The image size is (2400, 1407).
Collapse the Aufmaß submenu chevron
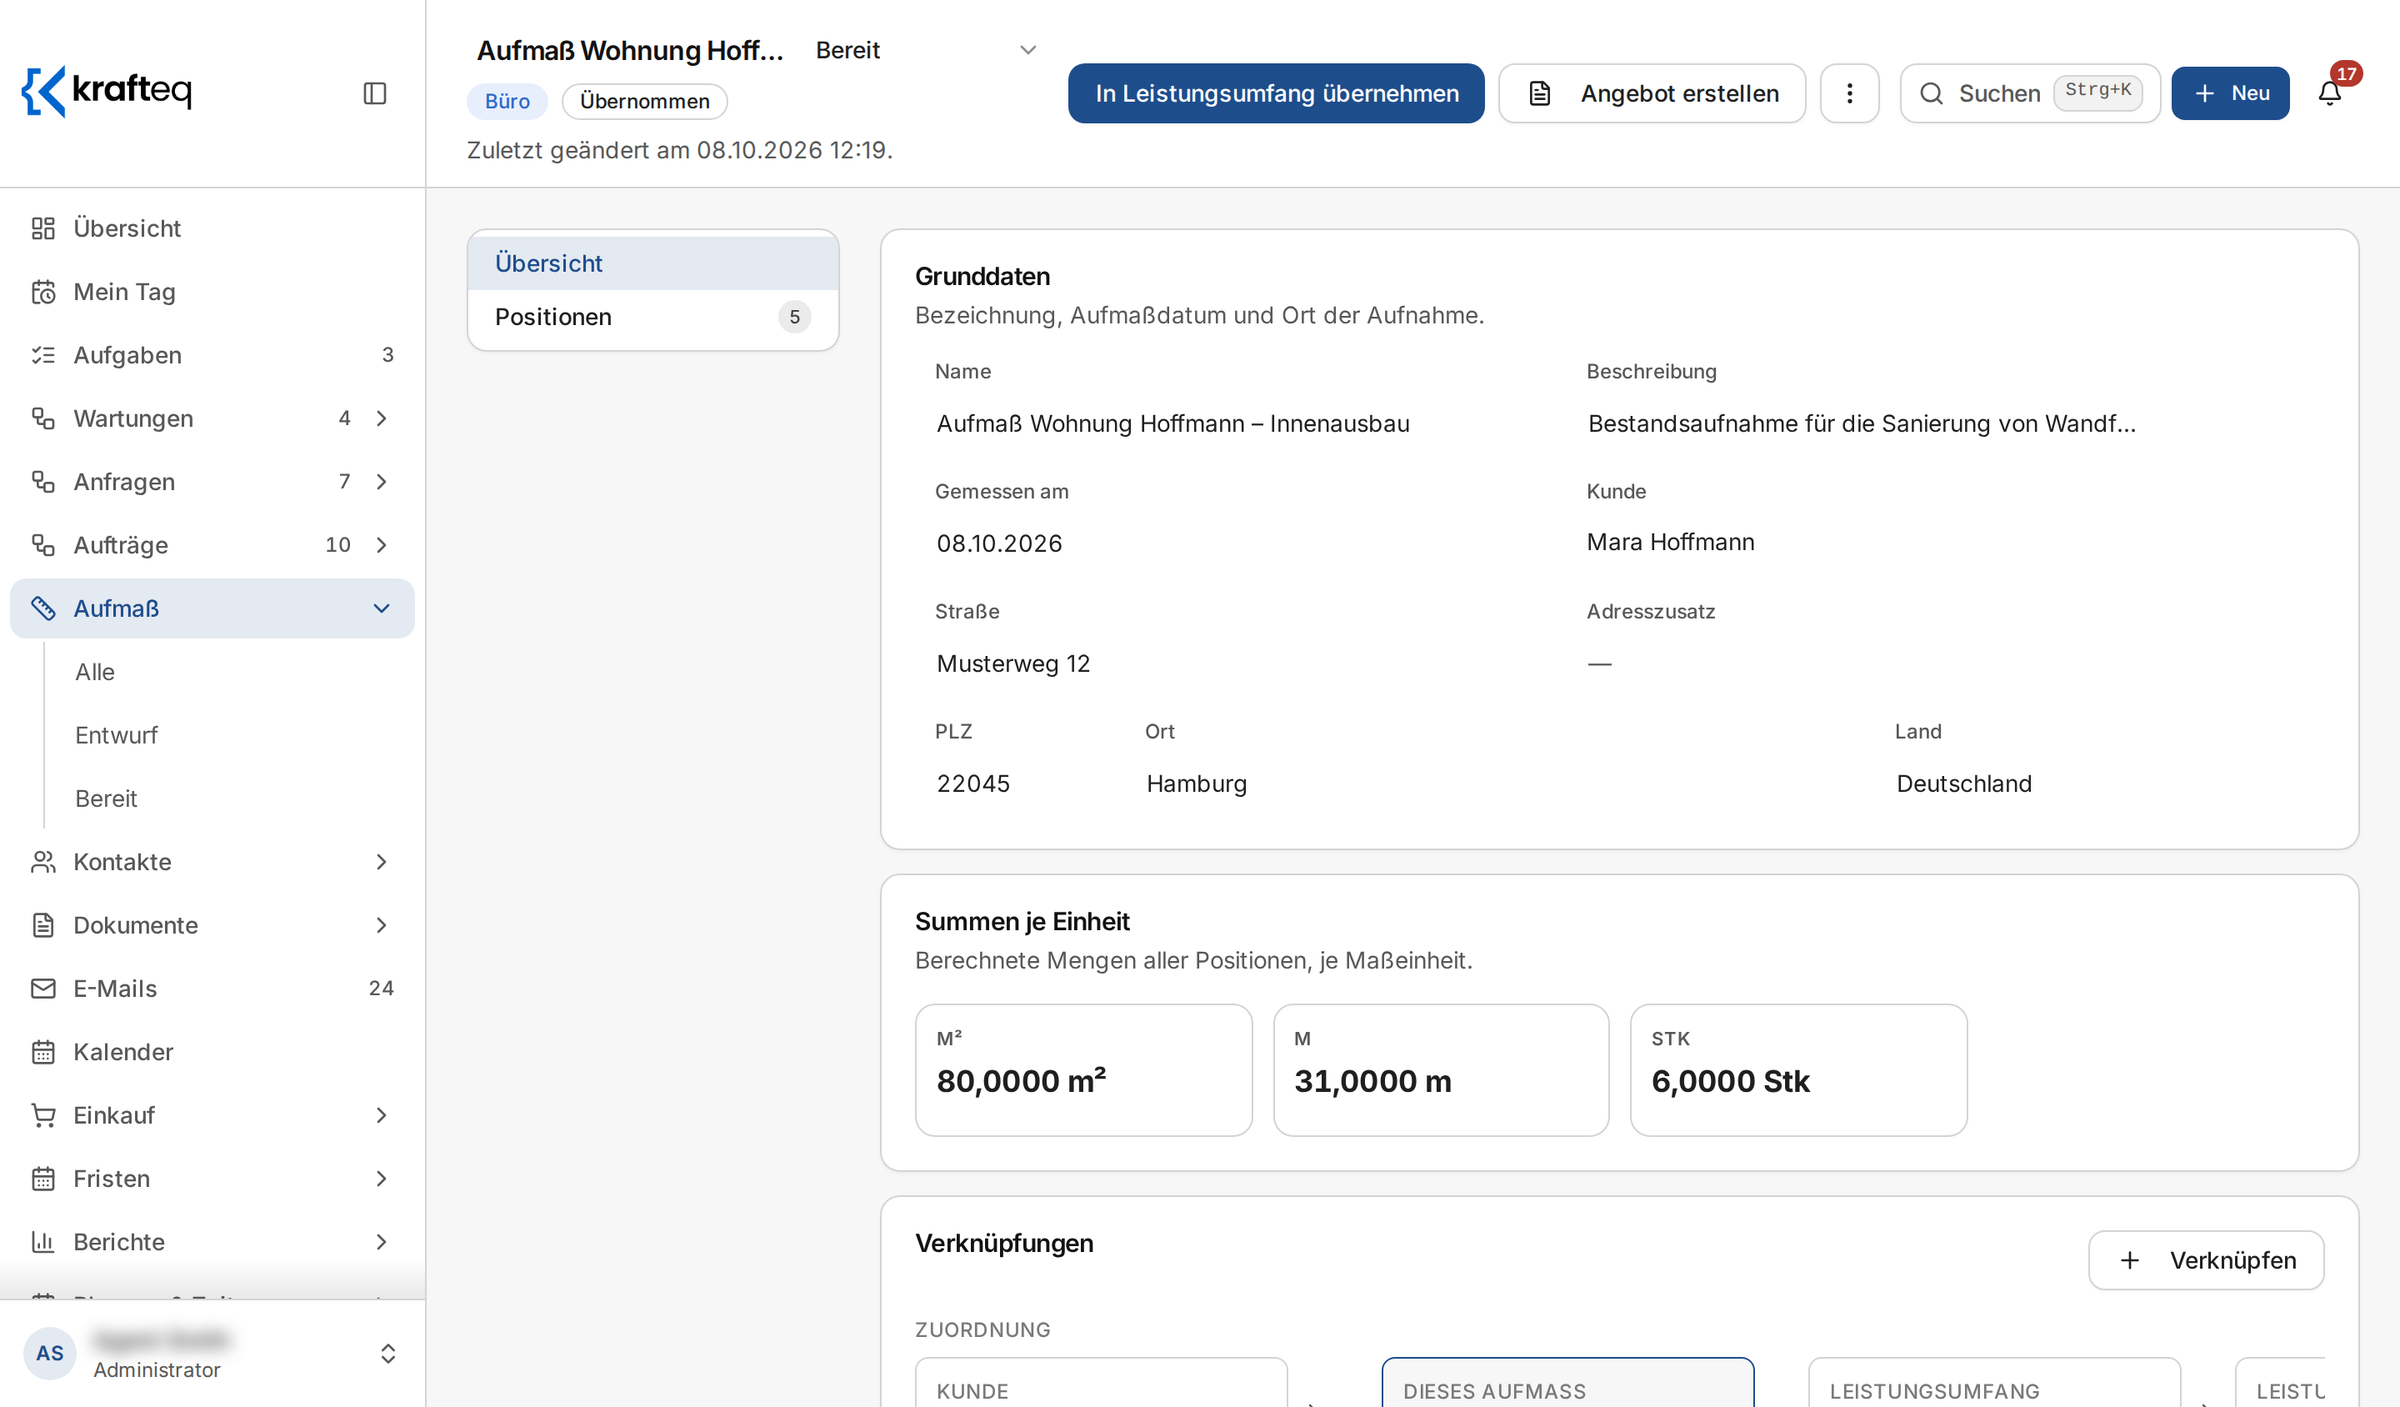381,608
